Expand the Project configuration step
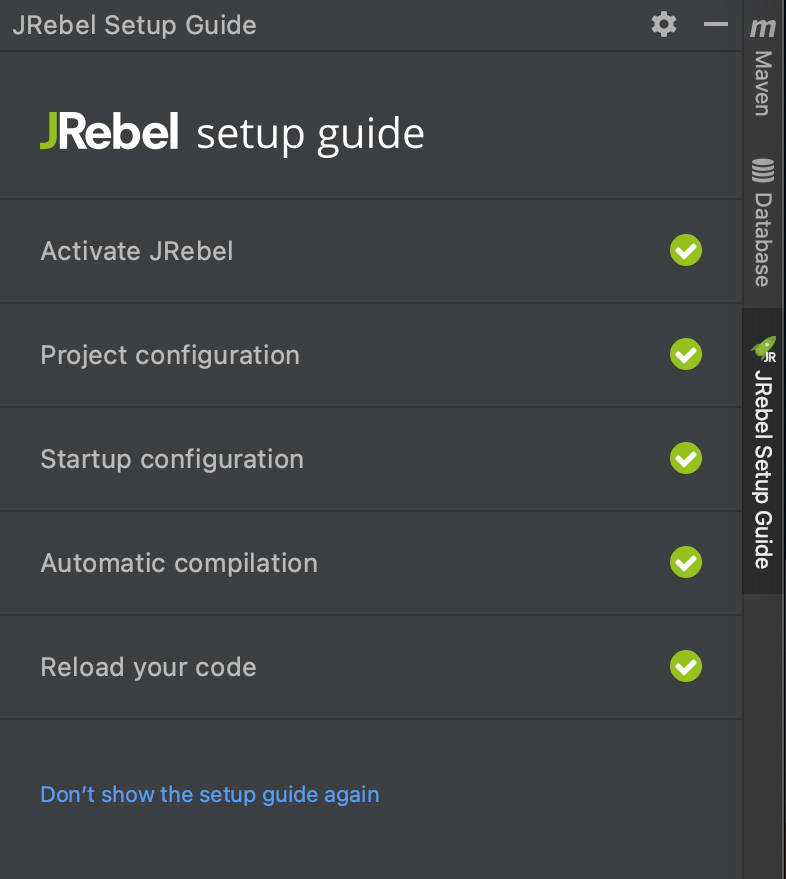The image size is (786, 879). click(x=170, y=355)
